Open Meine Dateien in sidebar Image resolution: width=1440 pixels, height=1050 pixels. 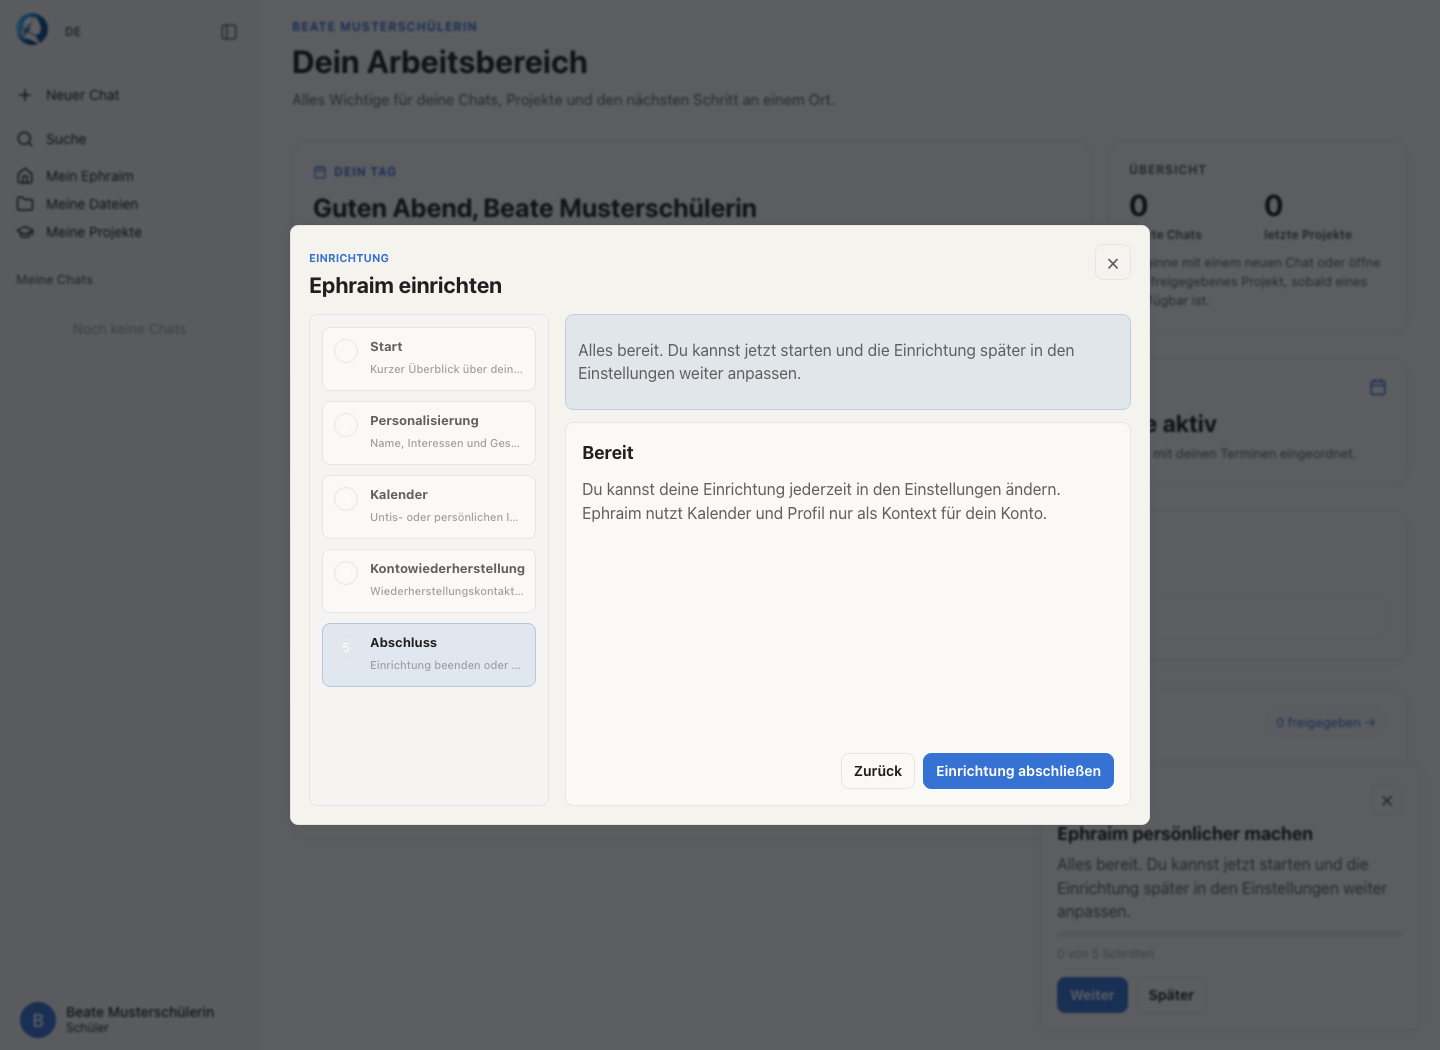pyautogui.click(x=91, y=204)
